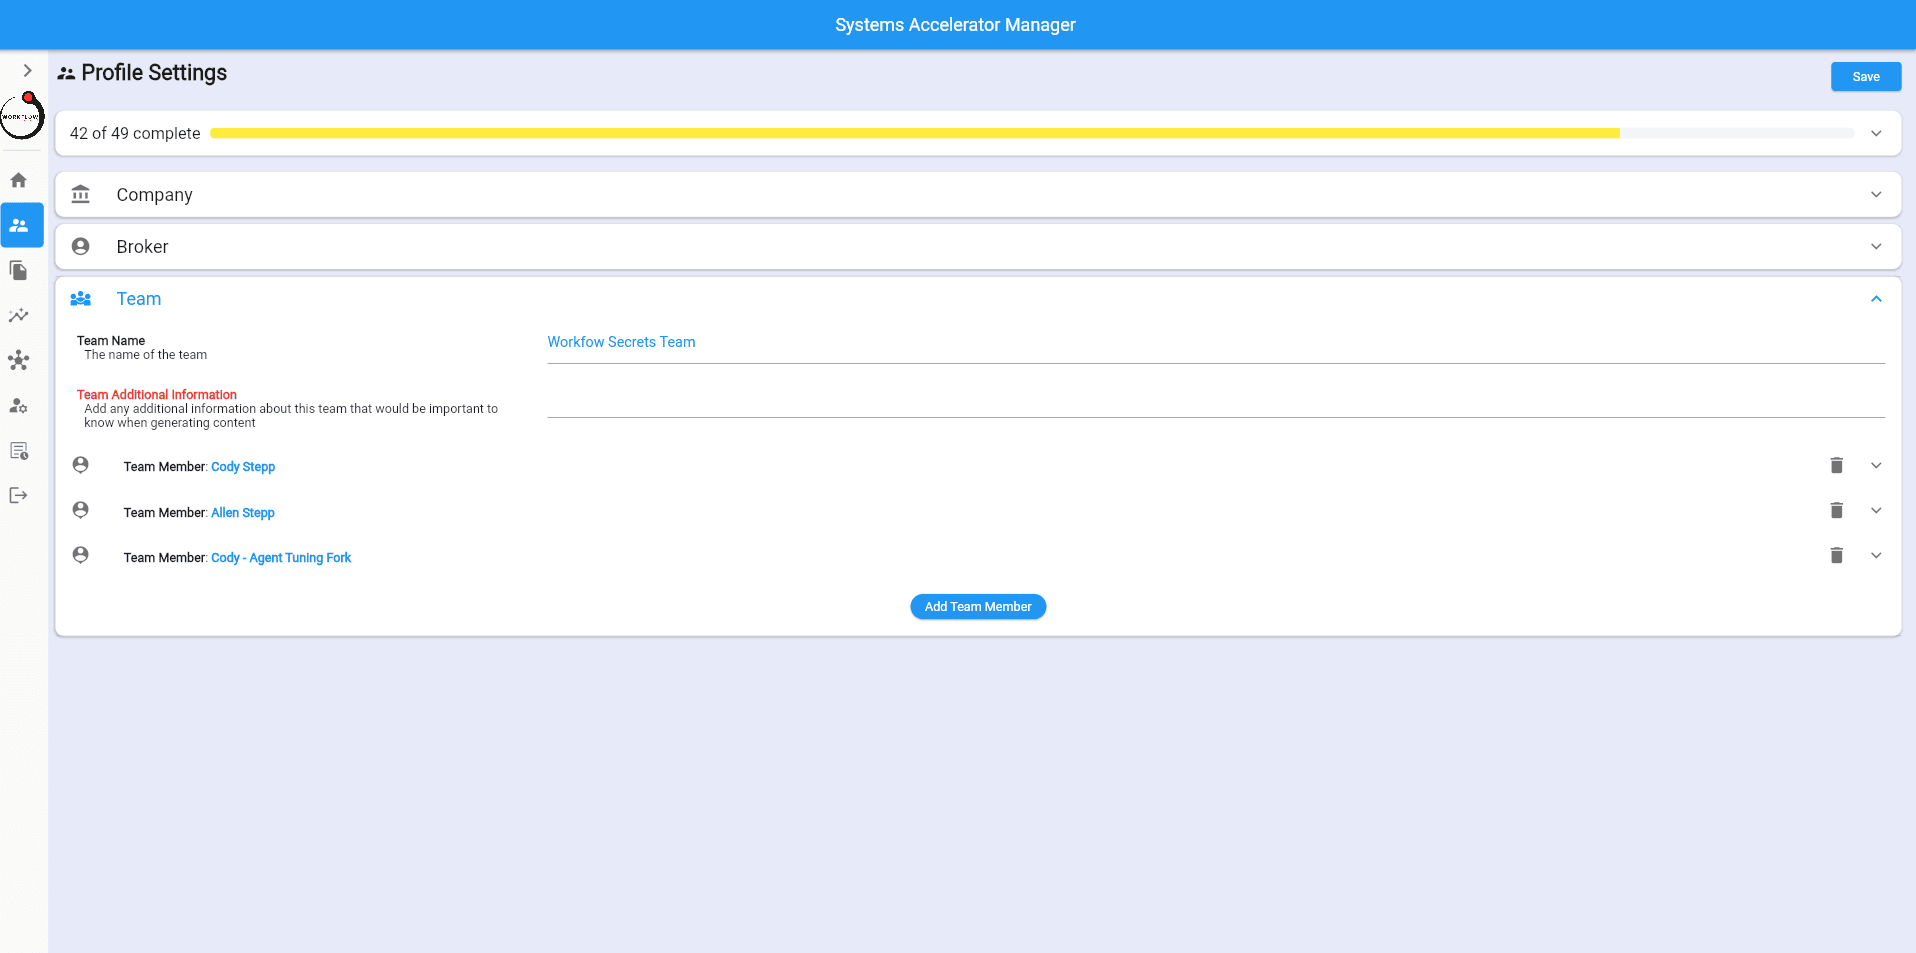Open the home page from sidebar

coord(19,181)
